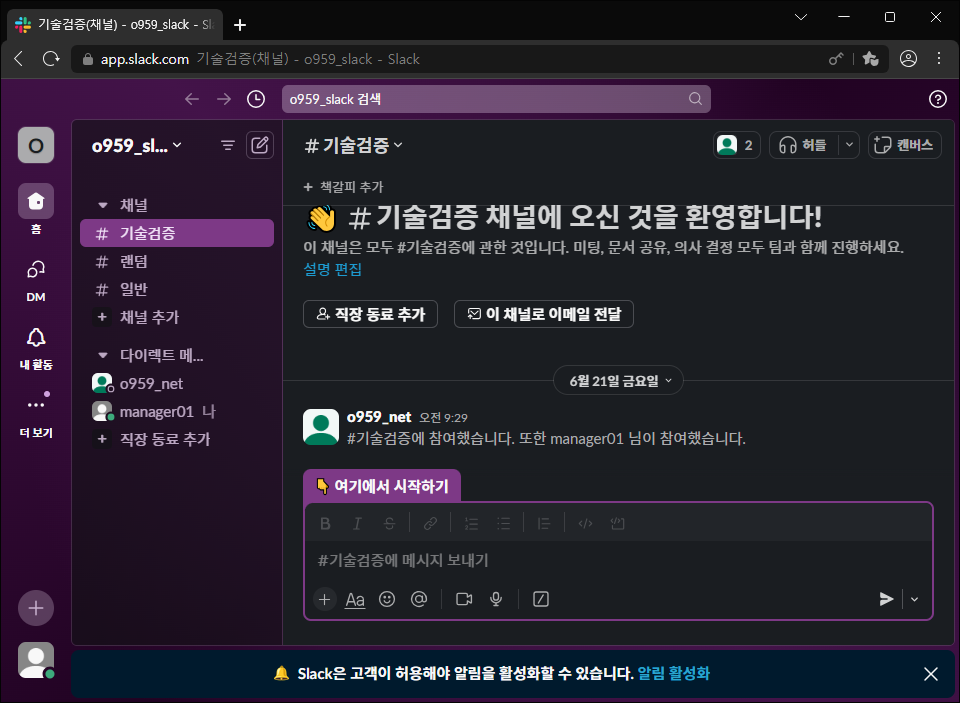Viewport: 960px width, 703px height.
Task: Dismiss the notification banner
Action: pyautogui.click(x=931, y=674)
